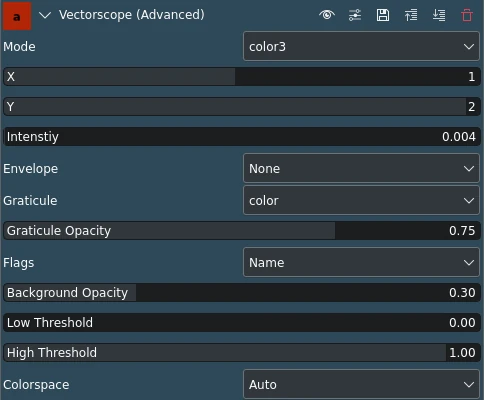Open the Mode dropdown showing color3
The image size is (484, 400).
click(361, 46)
